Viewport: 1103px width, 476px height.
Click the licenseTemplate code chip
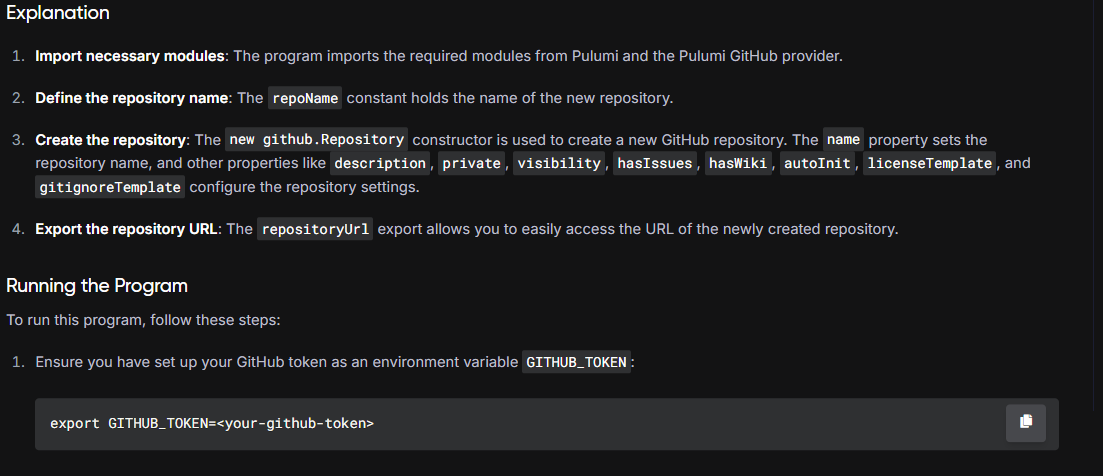pos(929,163)
